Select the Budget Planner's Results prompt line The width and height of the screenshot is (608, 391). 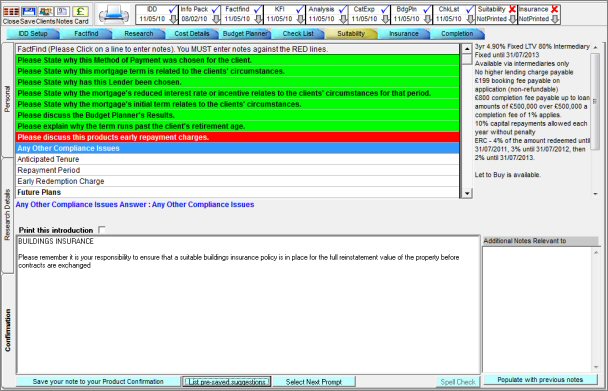click(238, 115)
